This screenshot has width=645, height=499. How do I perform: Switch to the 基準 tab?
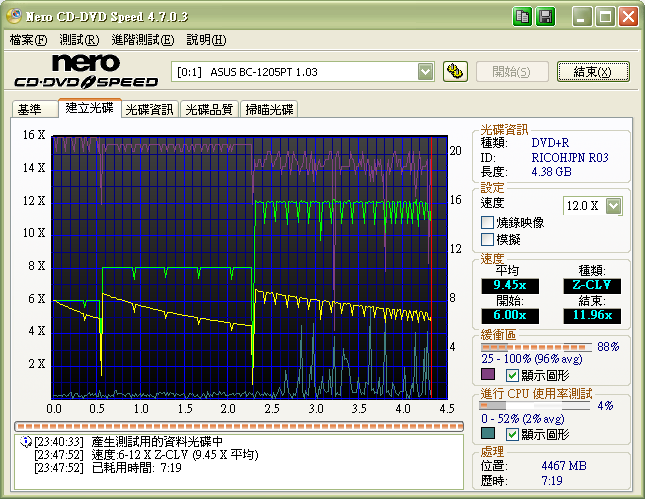coord(34,109)
